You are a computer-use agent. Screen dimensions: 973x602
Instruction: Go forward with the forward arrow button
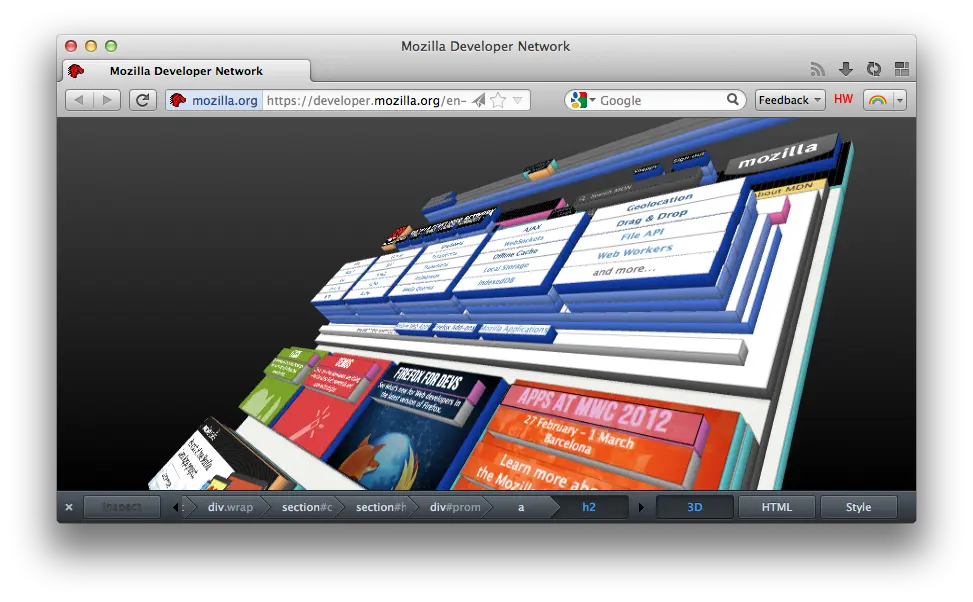click(107, 100)
